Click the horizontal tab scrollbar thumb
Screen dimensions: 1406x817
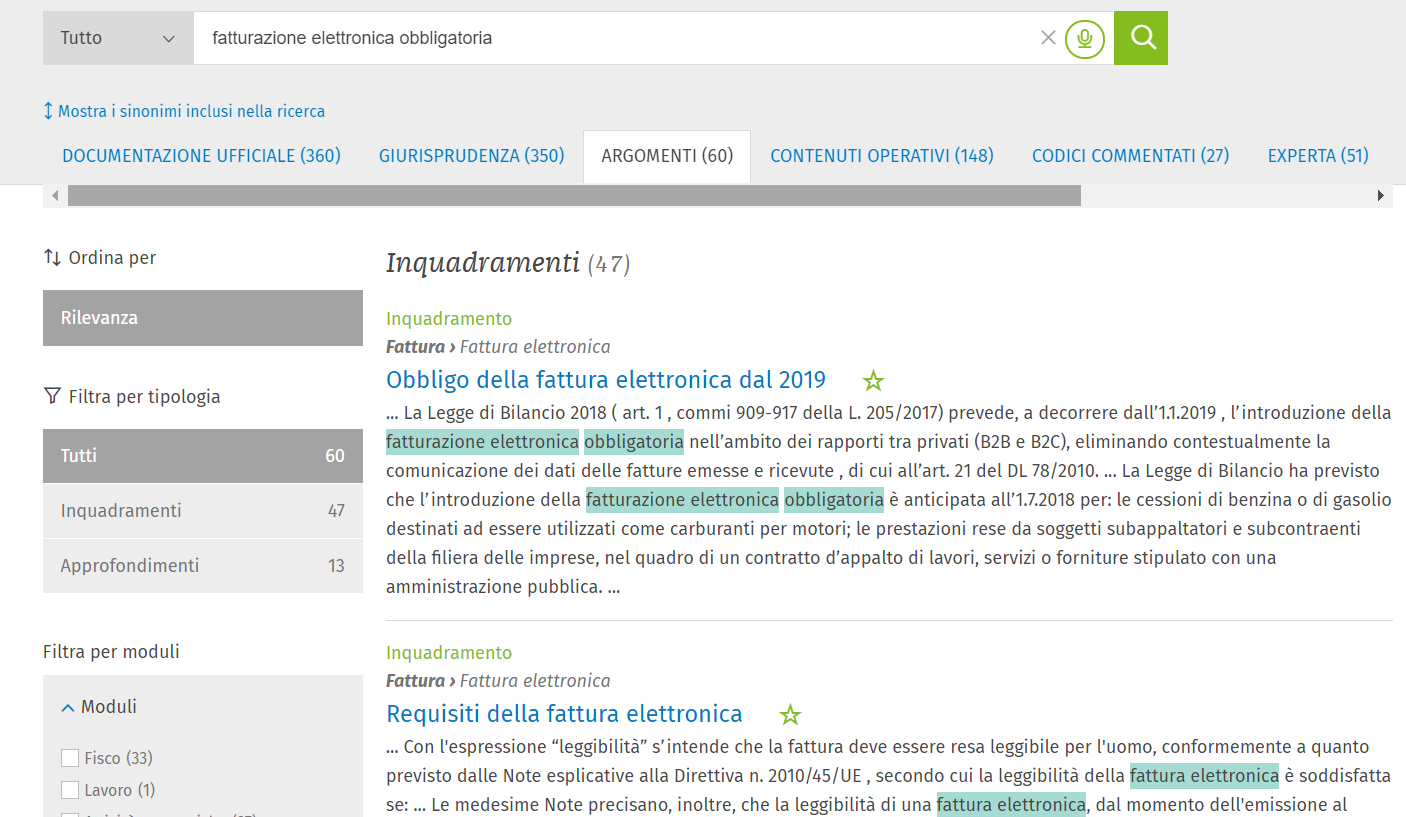pos(574,196)
